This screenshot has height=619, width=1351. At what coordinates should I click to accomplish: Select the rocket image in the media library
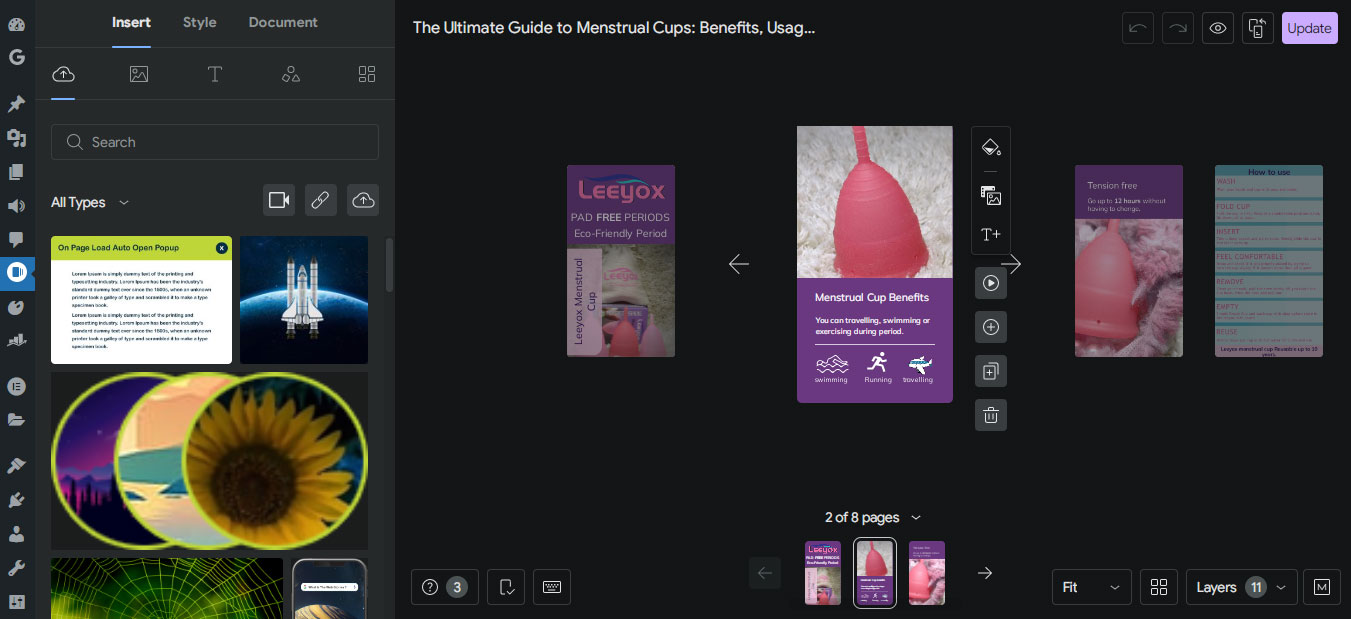(x=304, y=300)
